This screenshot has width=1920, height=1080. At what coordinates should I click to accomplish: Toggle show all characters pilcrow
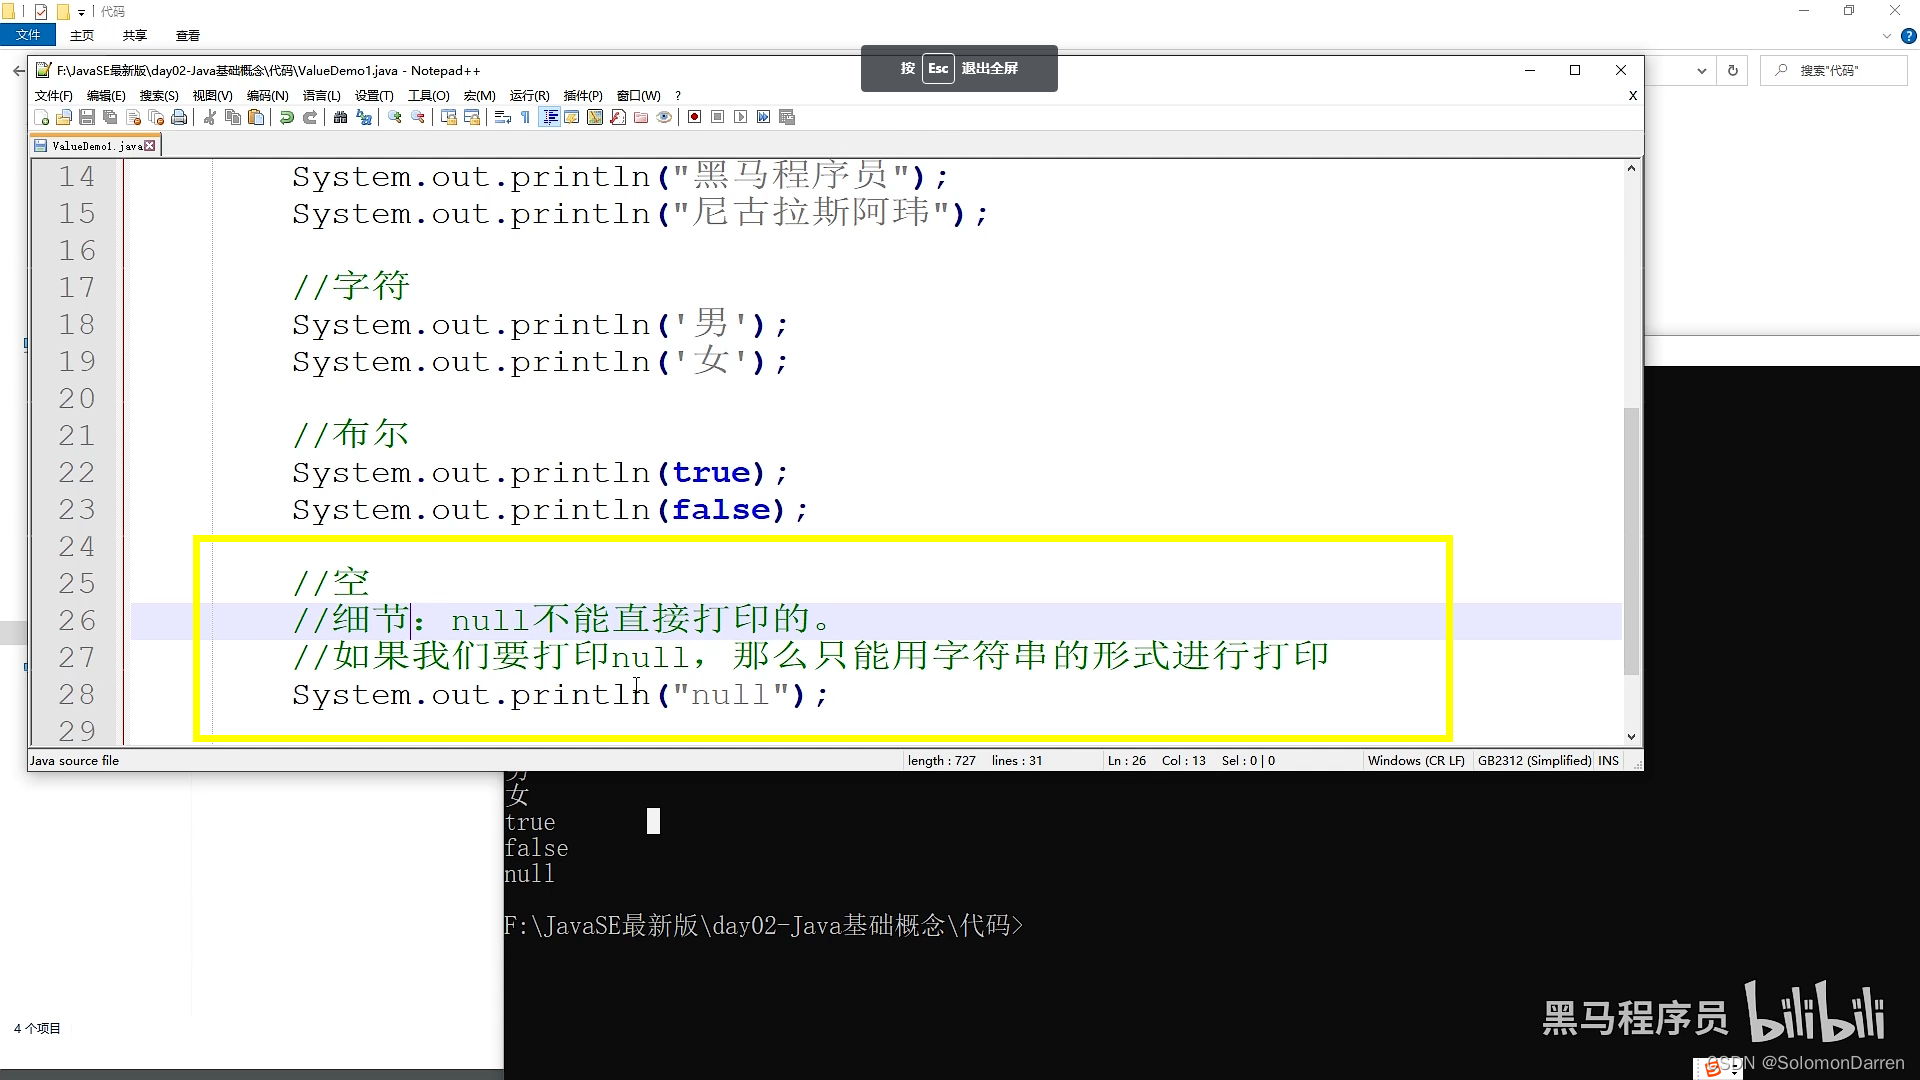525,117
